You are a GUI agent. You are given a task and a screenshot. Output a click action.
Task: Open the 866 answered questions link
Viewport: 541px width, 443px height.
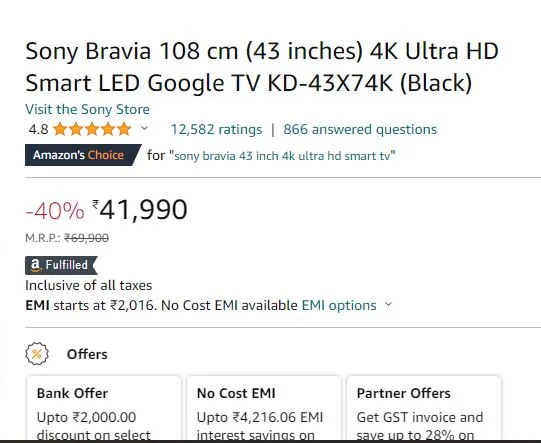click(360, 129)
